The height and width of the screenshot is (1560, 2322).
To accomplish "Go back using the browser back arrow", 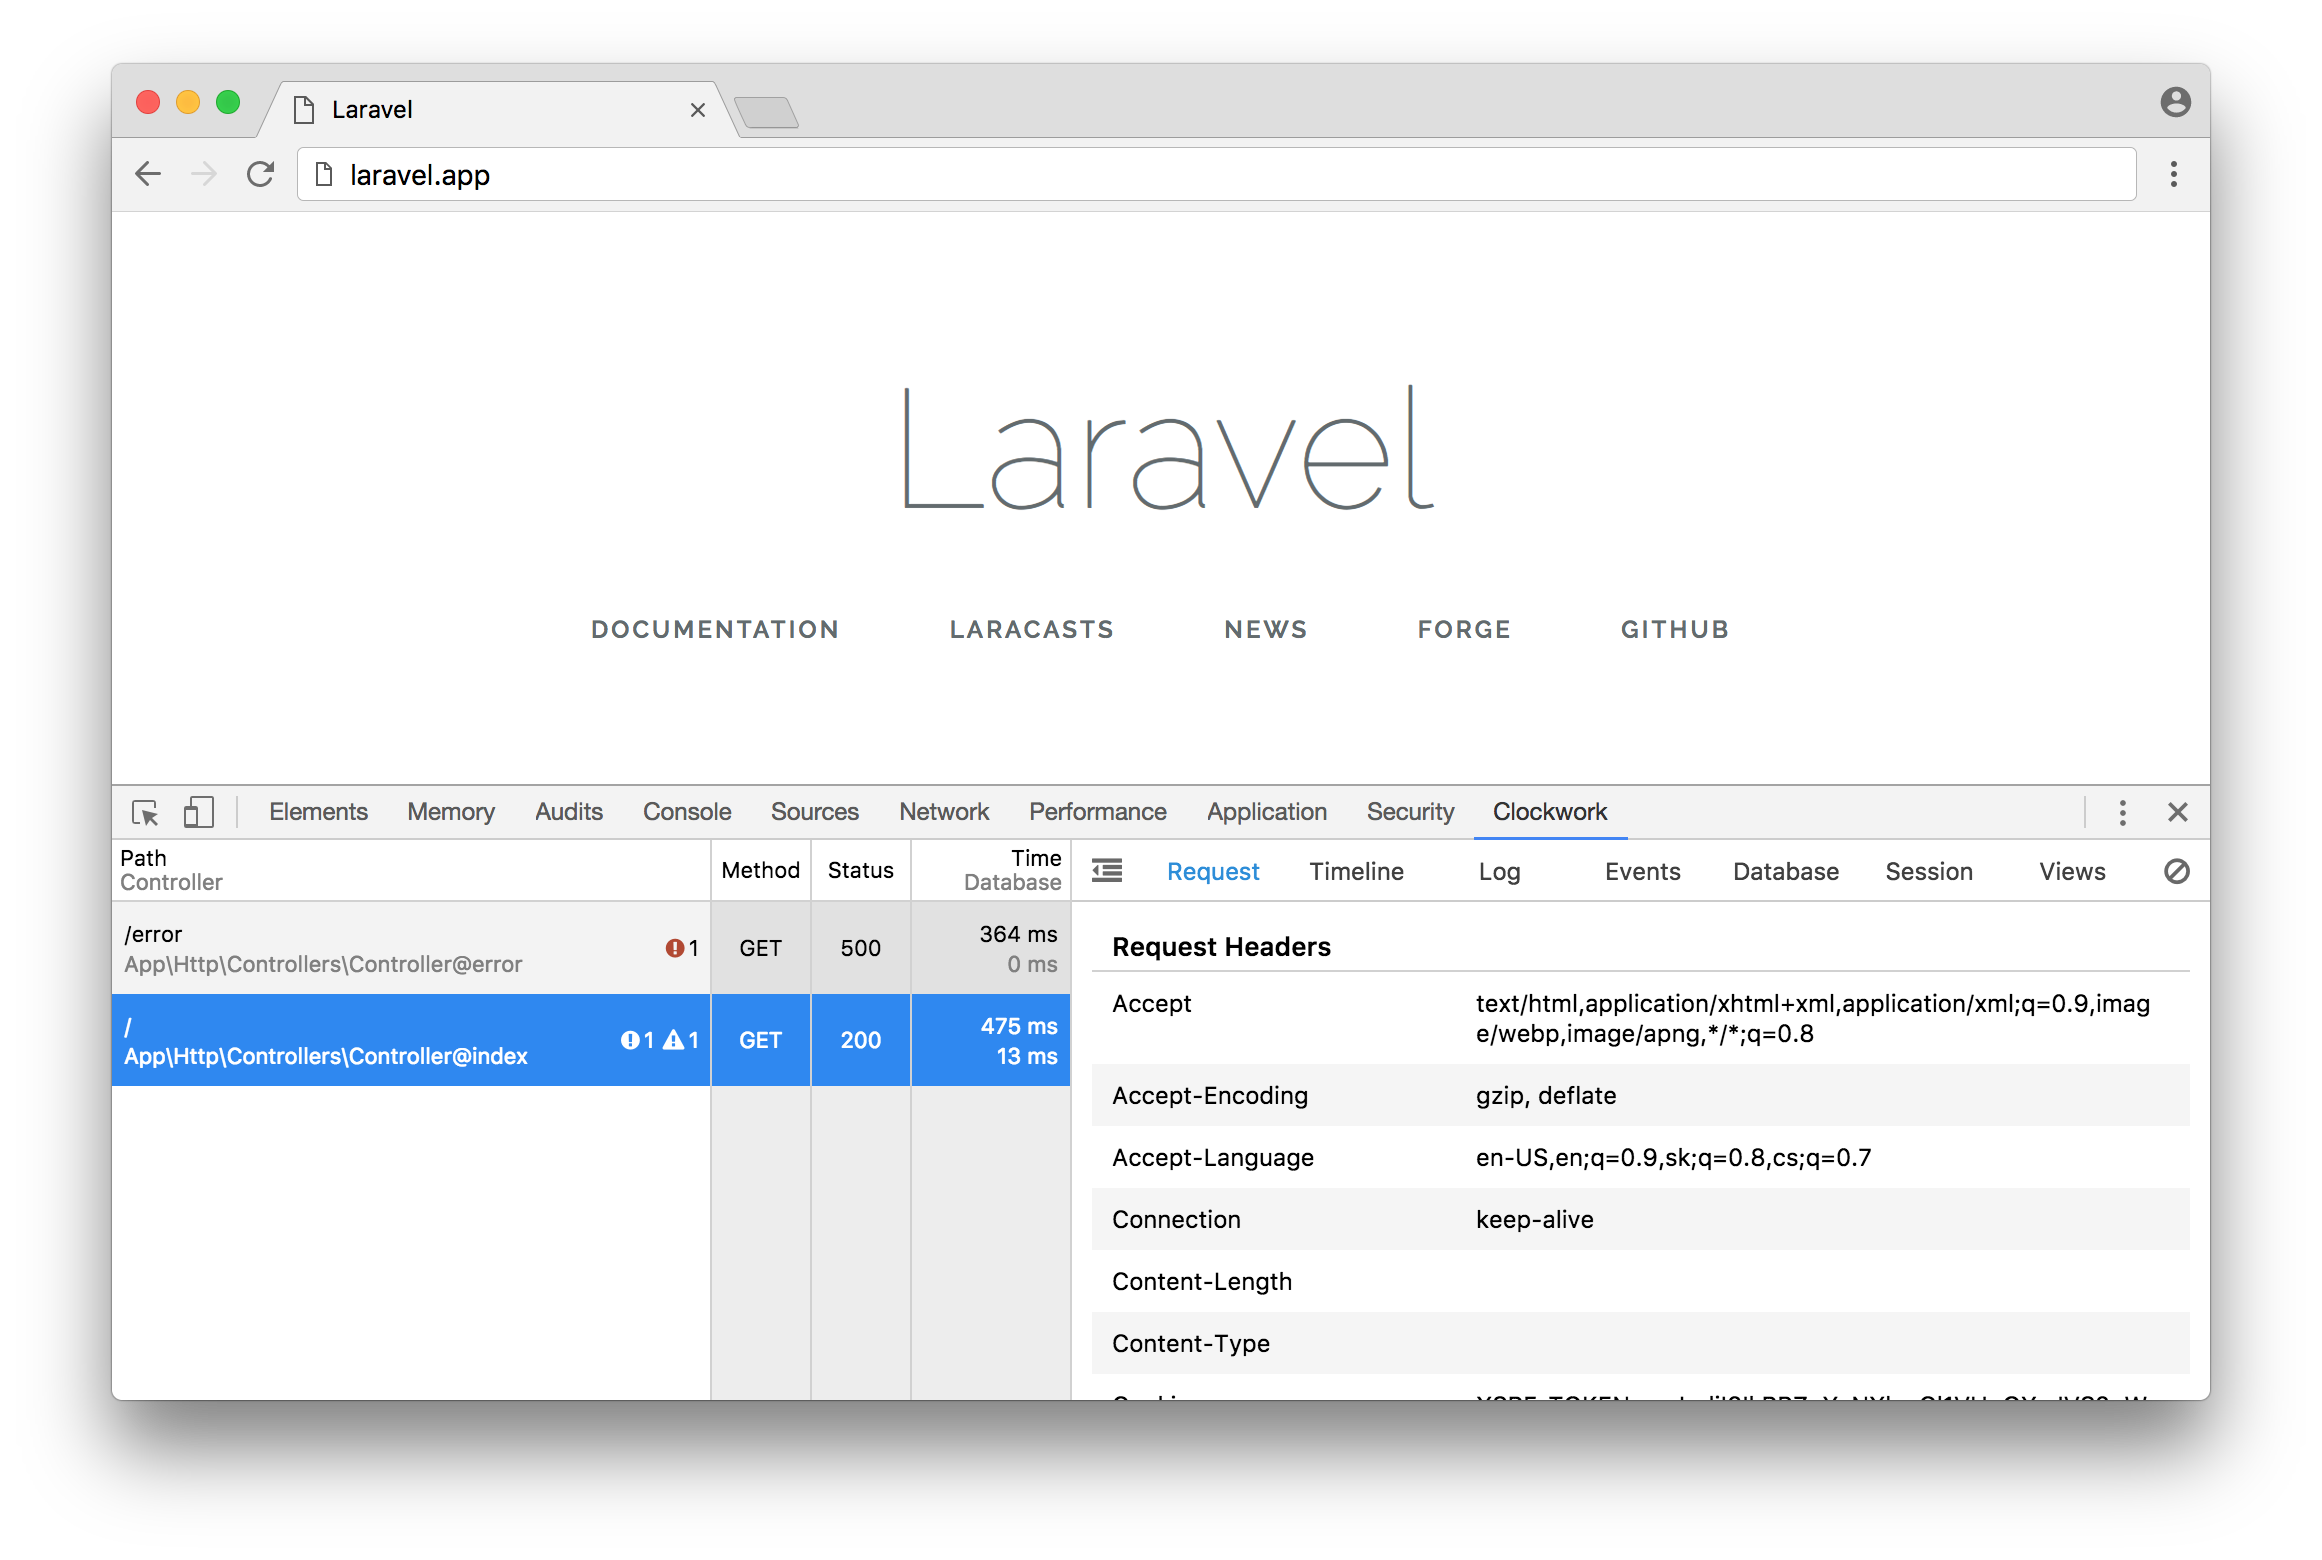I will tap(148, 174).
